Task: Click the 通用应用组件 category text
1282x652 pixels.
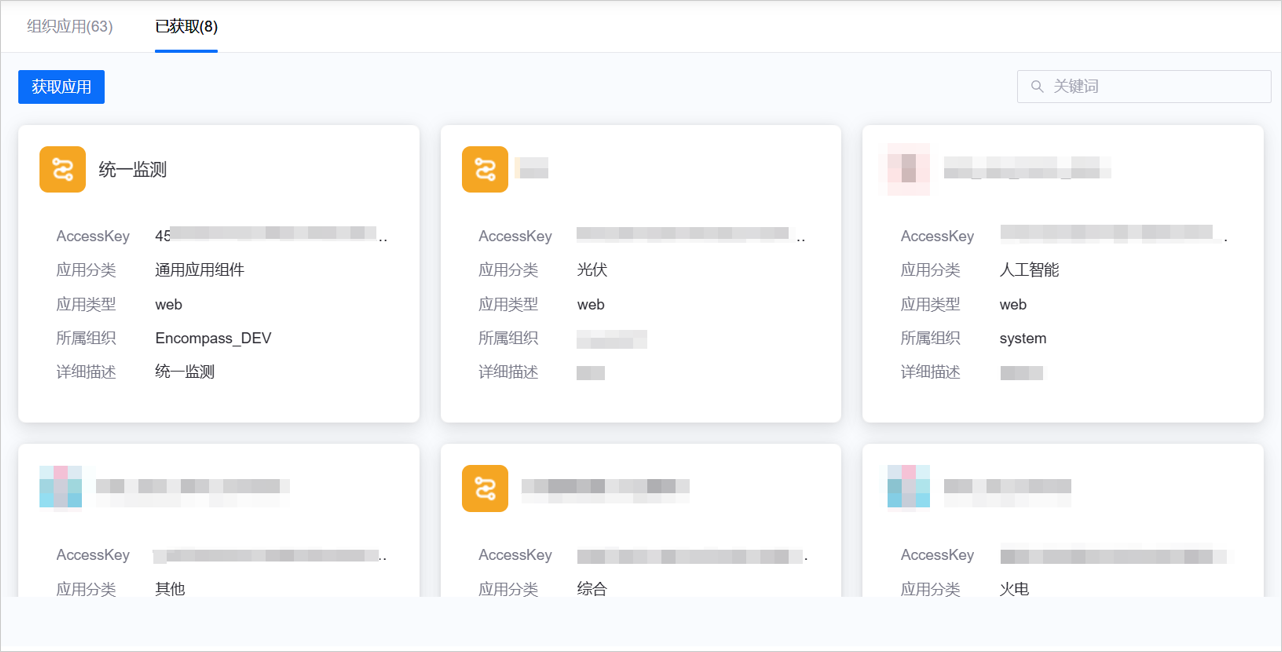Action: 200,270
